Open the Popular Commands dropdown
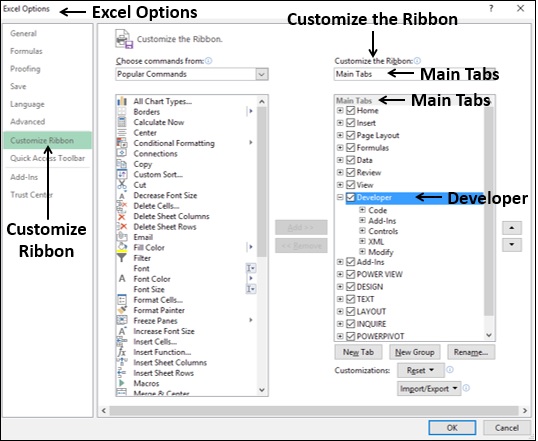538x441 pixels. pos(262,74)
